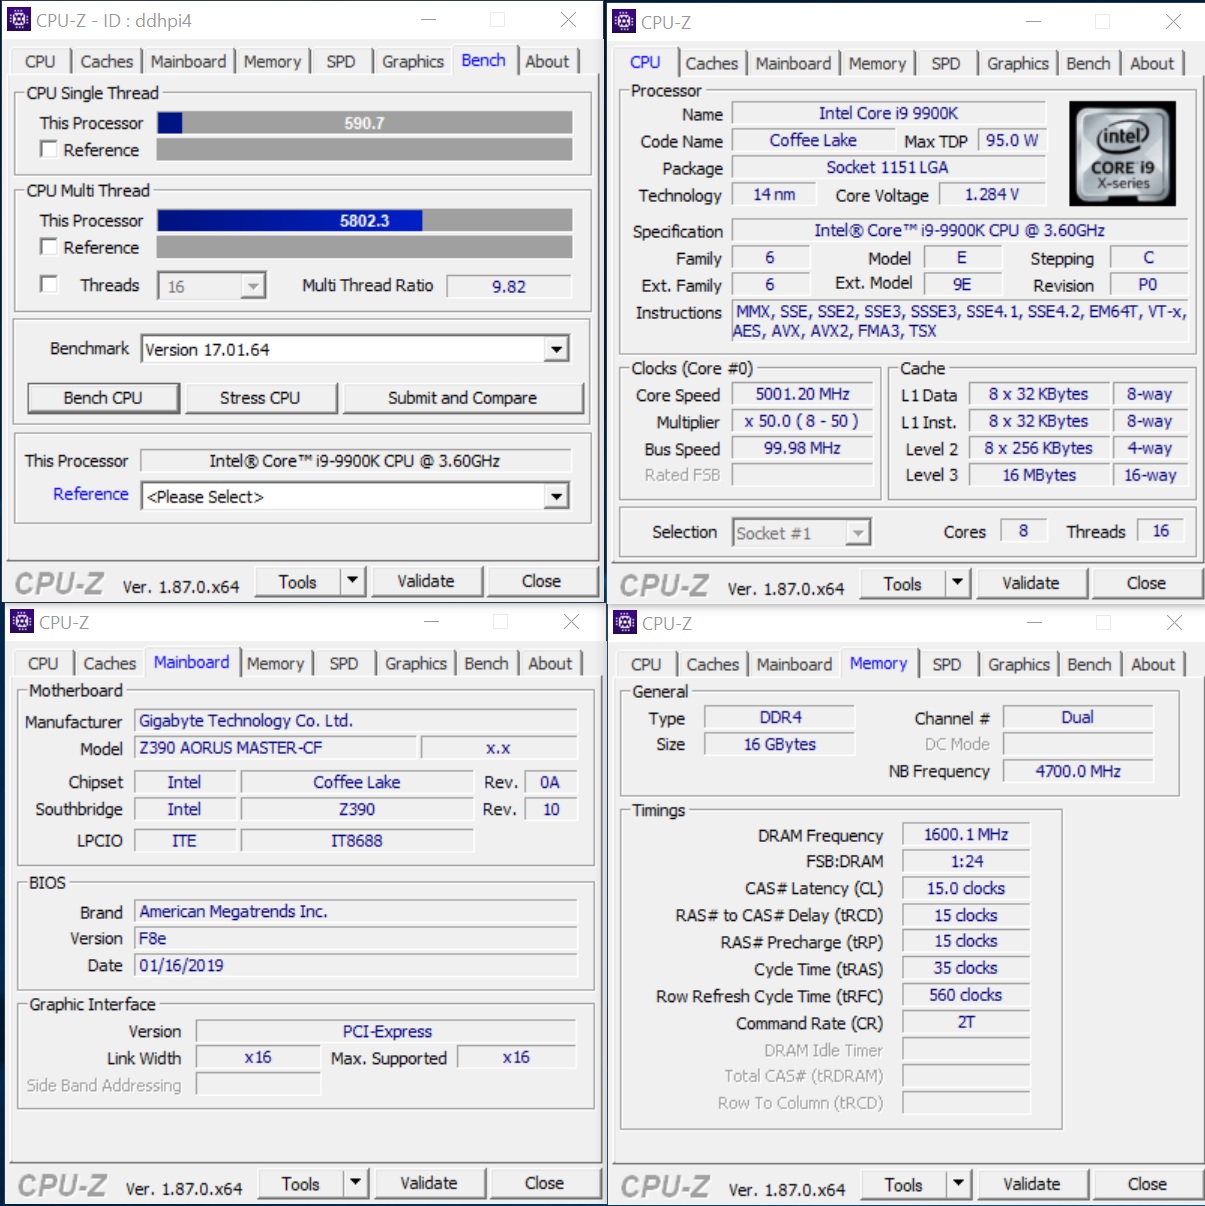Open the Tools dropdown arrow in the Processor window
Image resolution: width=1205 pixels, height=1206 pixels.
[957, 583]
